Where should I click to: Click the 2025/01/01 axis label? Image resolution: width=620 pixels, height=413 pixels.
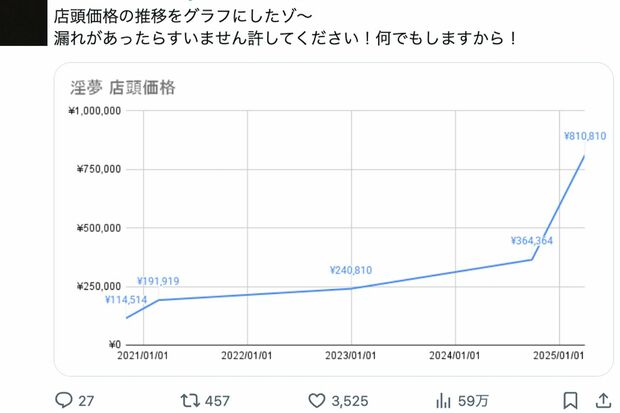[558, 355]
